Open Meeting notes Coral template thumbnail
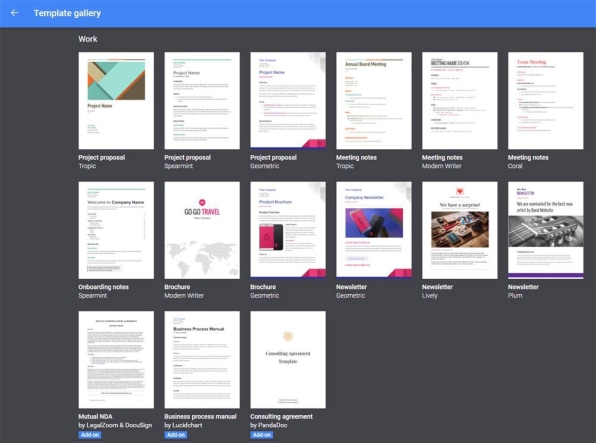 point(546,100)
